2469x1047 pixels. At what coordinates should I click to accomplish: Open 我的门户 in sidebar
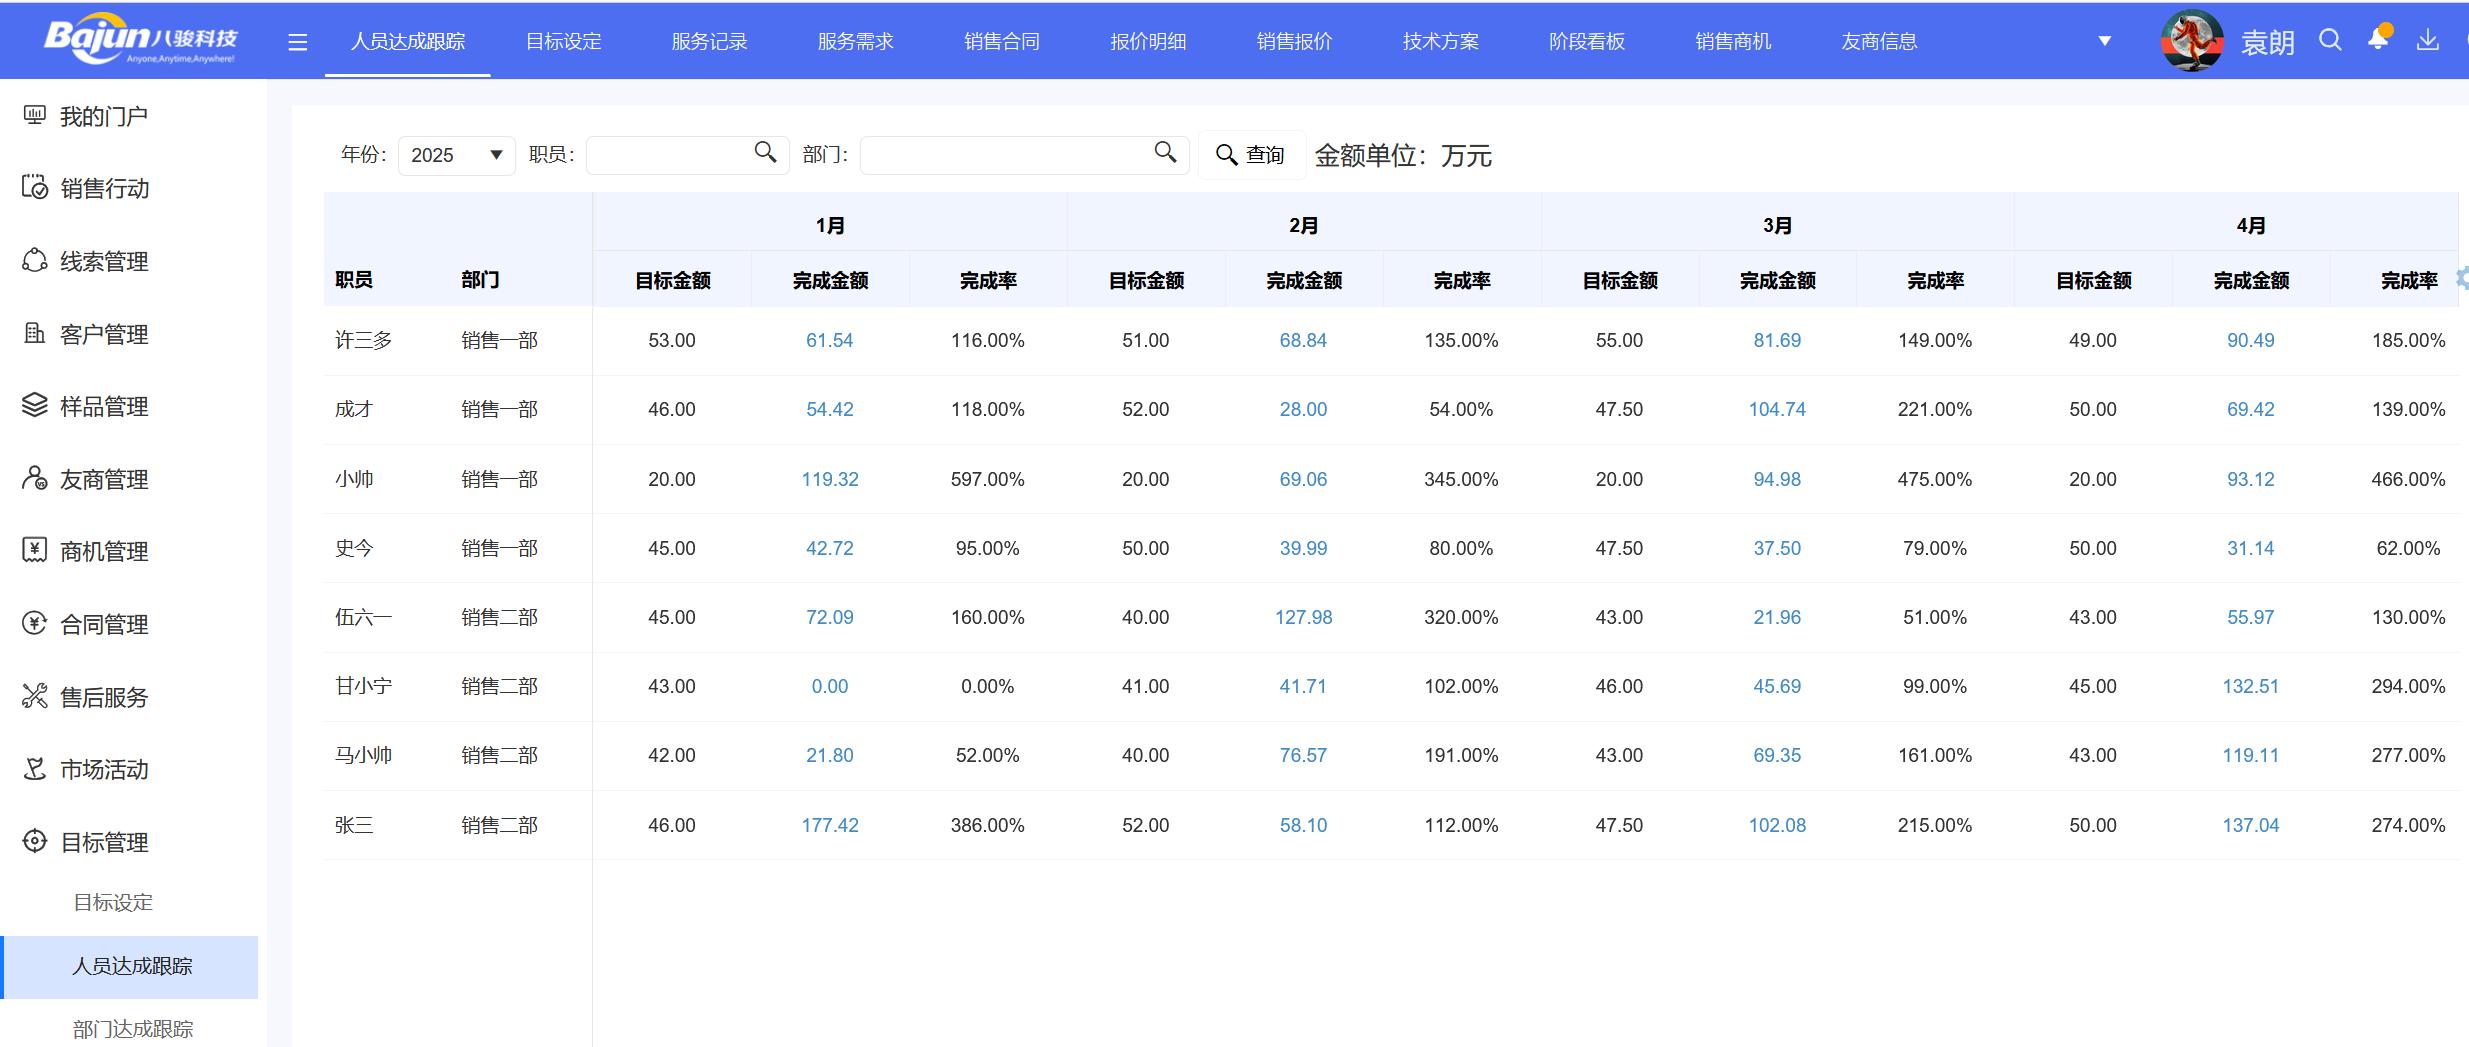103,117
